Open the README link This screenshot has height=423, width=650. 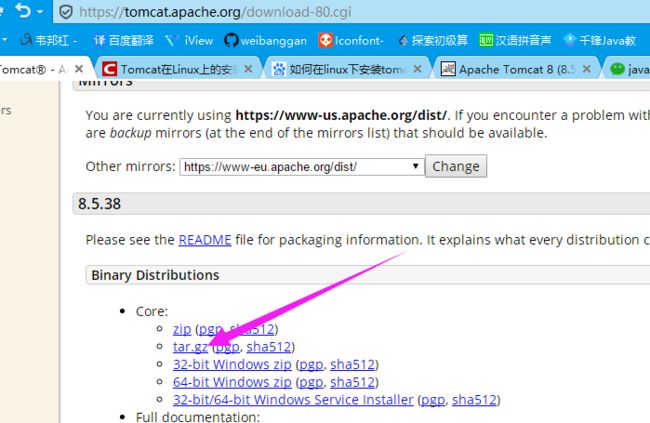[205, 240]
